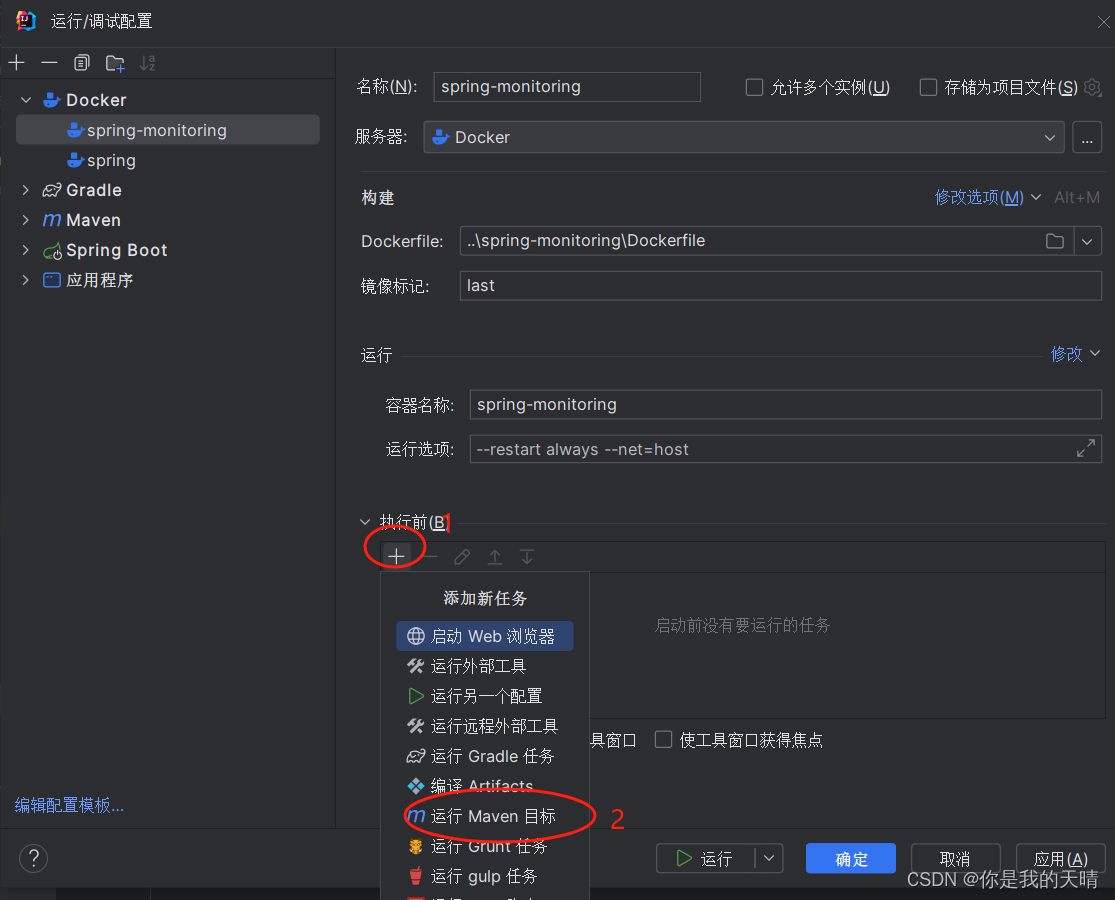Screen dimensions: 1115x900
Task: Expand the Gradle tree node
Action: [x=26, y=190]
